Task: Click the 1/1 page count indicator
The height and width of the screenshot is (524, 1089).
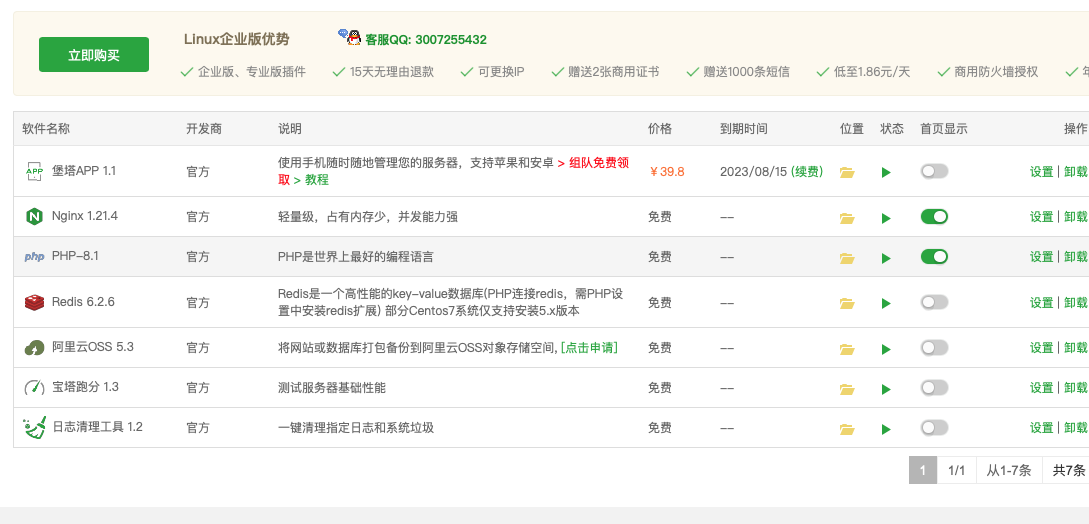Action: pyautogui.click(x=956, y=470)
